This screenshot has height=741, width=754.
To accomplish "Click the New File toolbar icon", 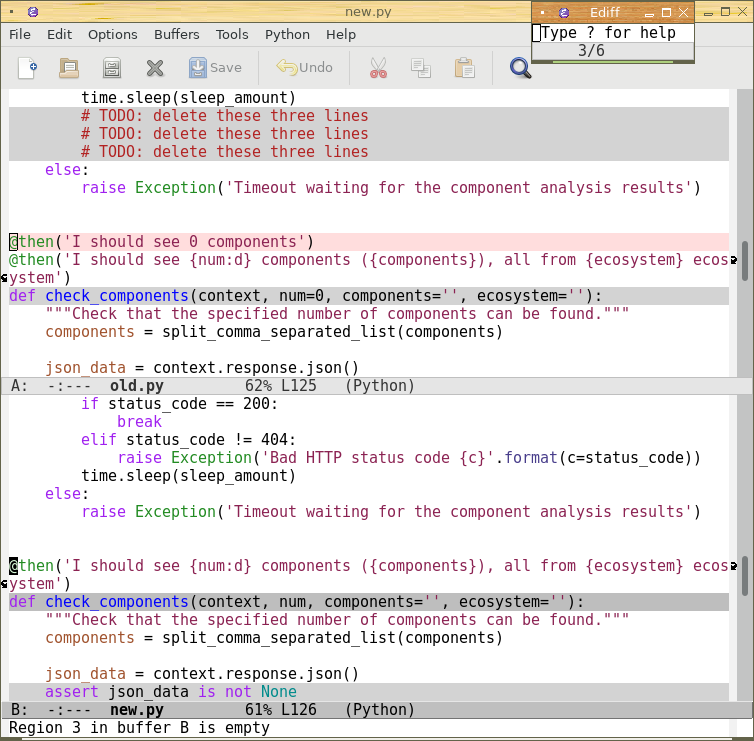I will [x=28, y=68].
